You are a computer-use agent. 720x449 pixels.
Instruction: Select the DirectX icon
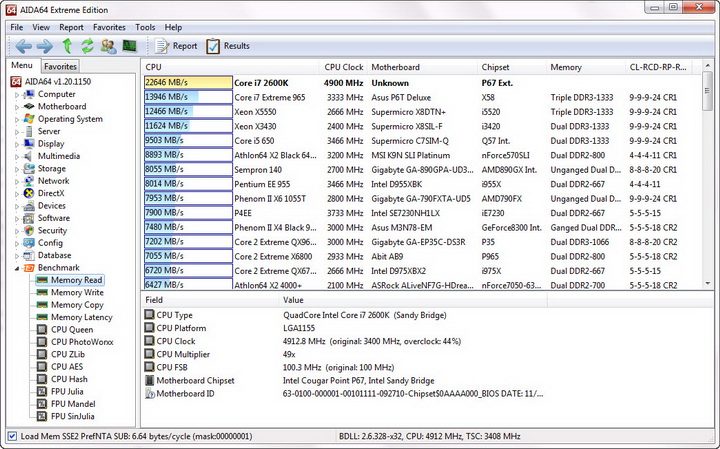point(28,193)
